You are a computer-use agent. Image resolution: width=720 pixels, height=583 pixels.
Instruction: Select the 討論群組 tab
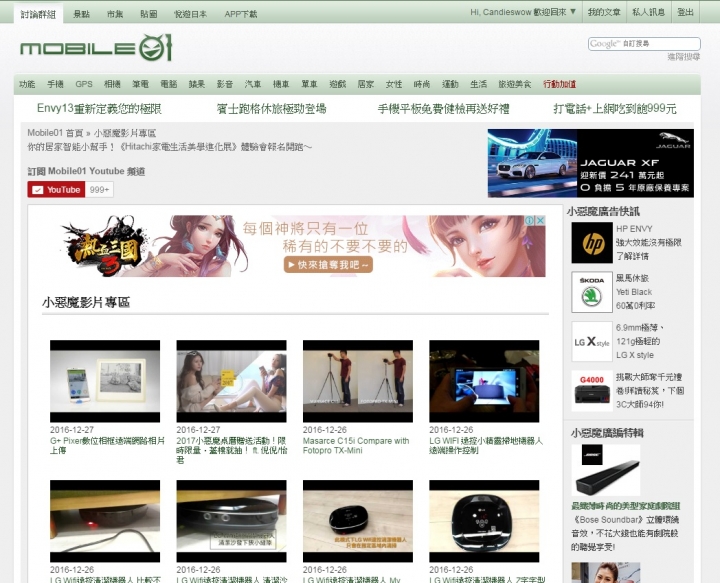[x=38, y=14]
